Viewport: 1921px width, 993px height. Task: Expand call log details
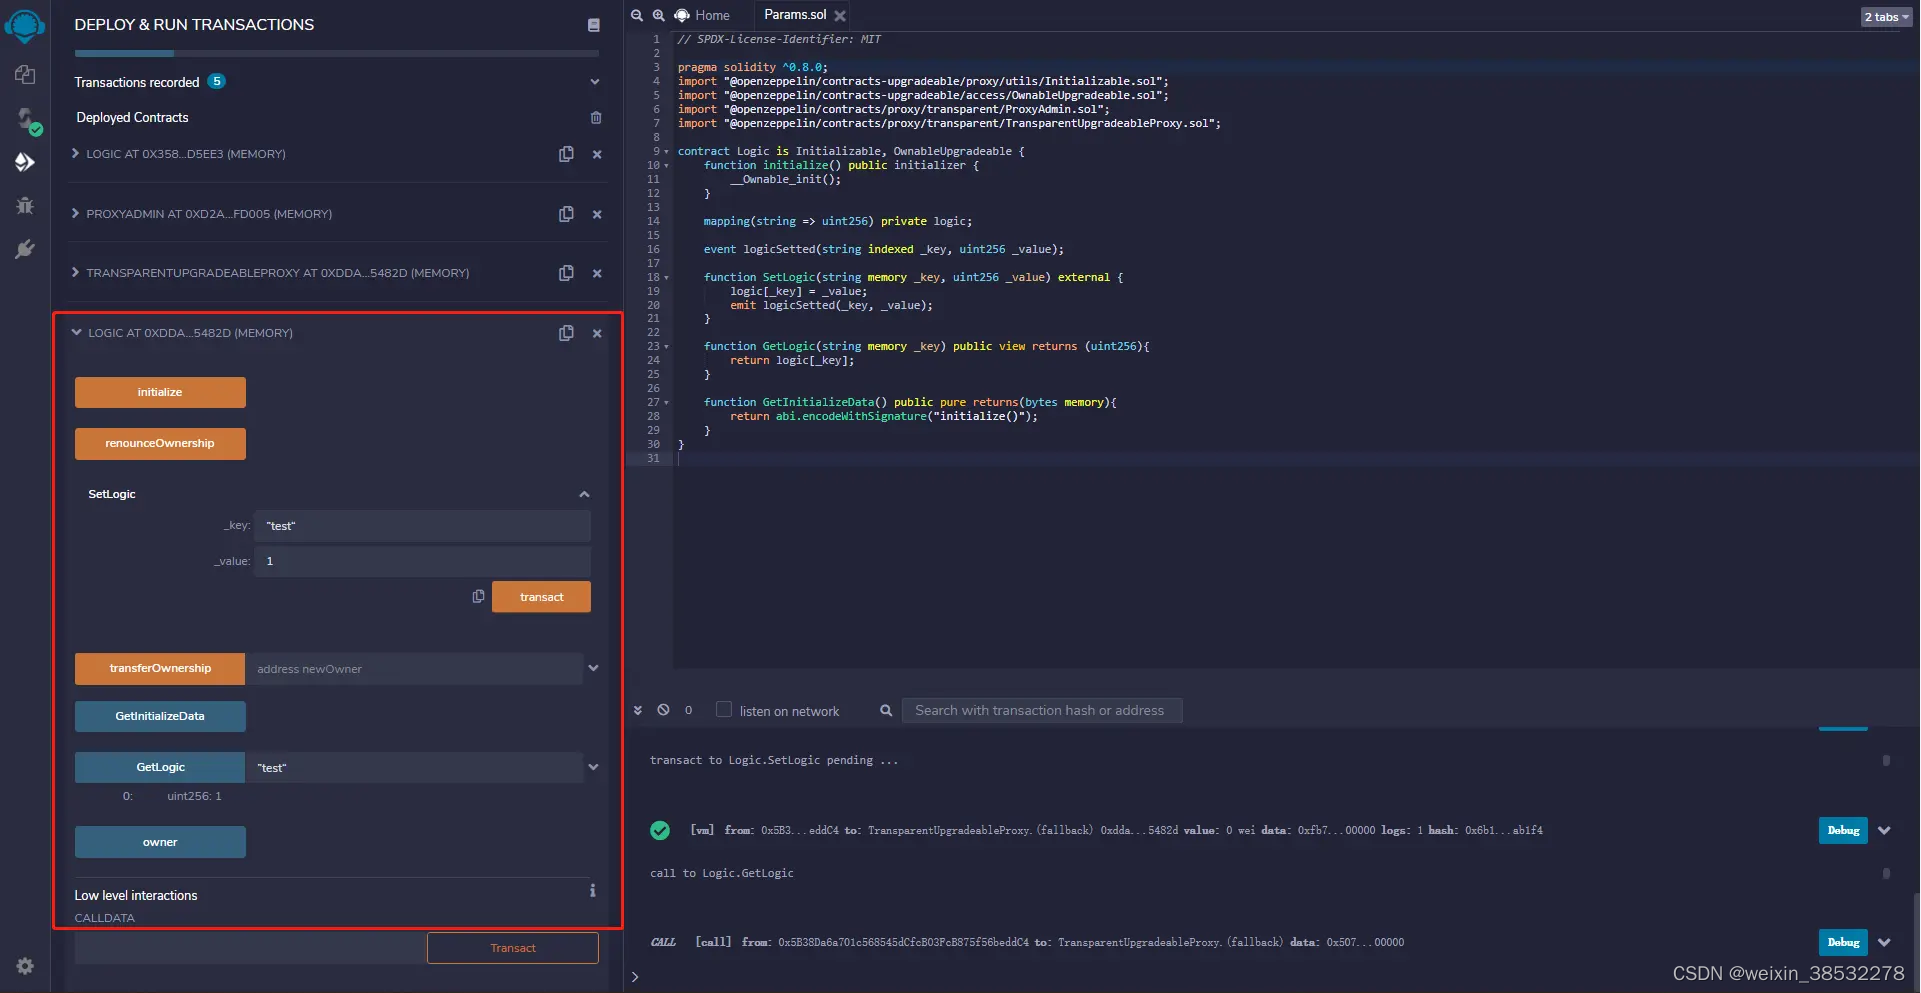pos(1885,942)
